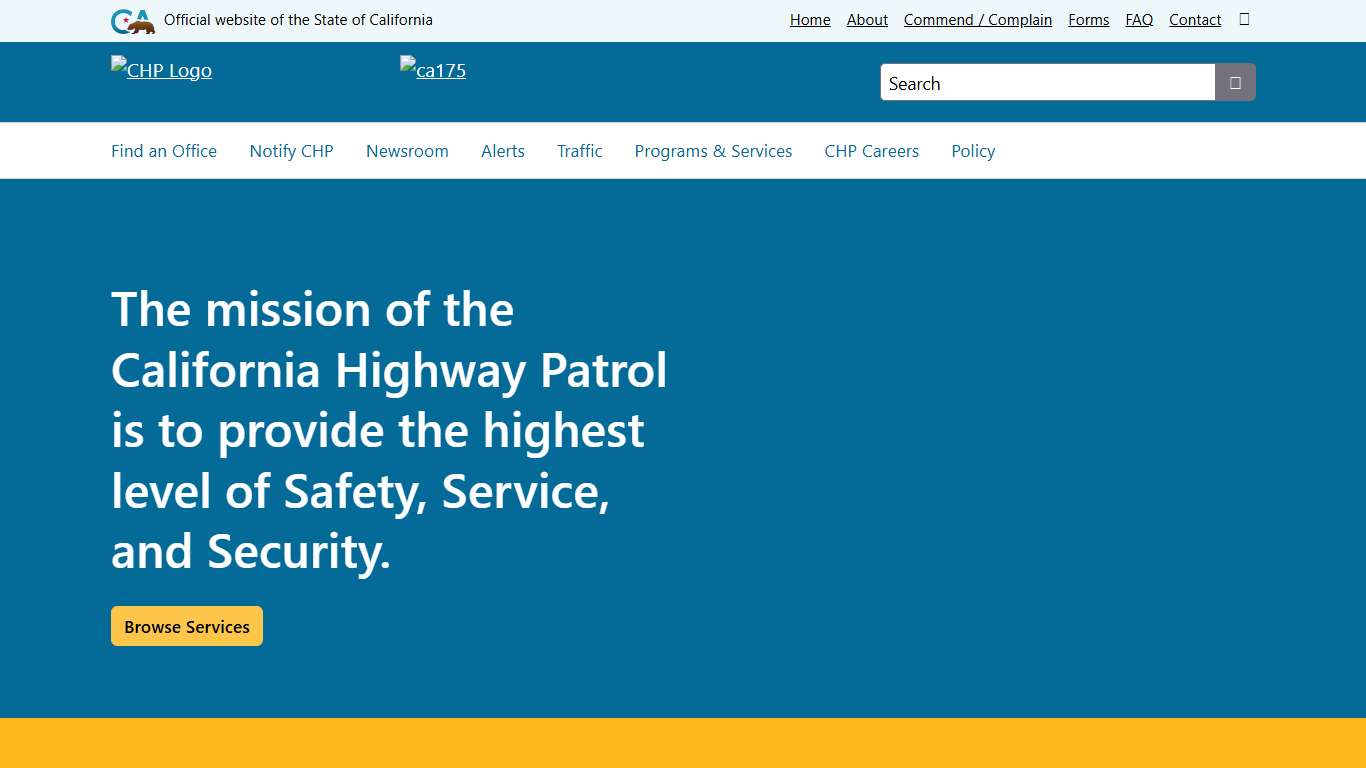Select CHP Careers in the navigation
Screen dimensions: 1366x768
point(871,150)
